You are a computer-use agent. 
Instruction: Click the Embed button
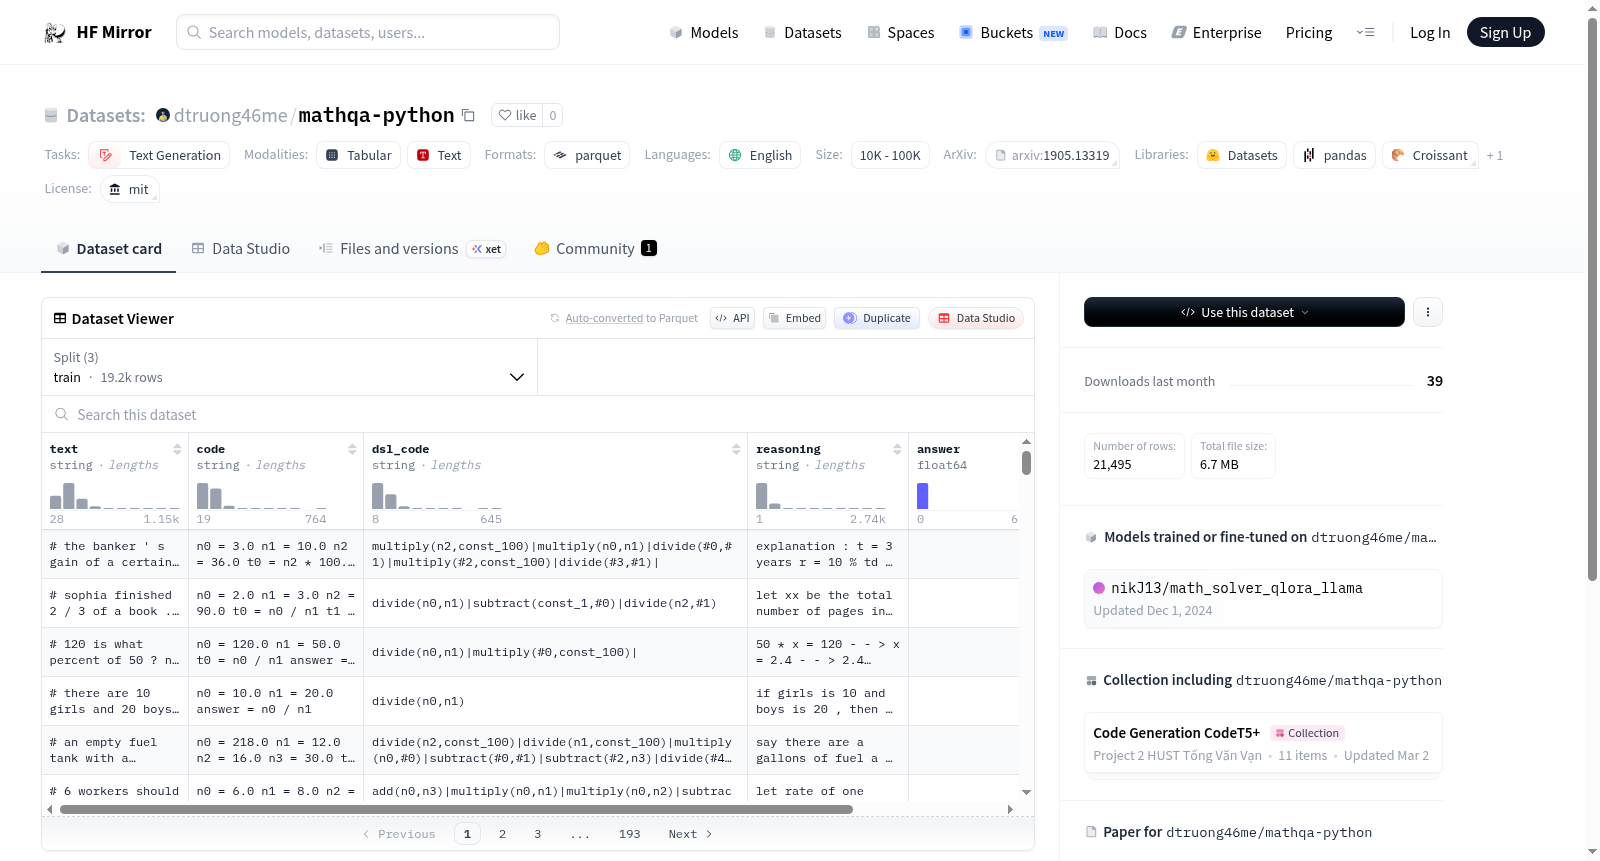tap(796, 318)
